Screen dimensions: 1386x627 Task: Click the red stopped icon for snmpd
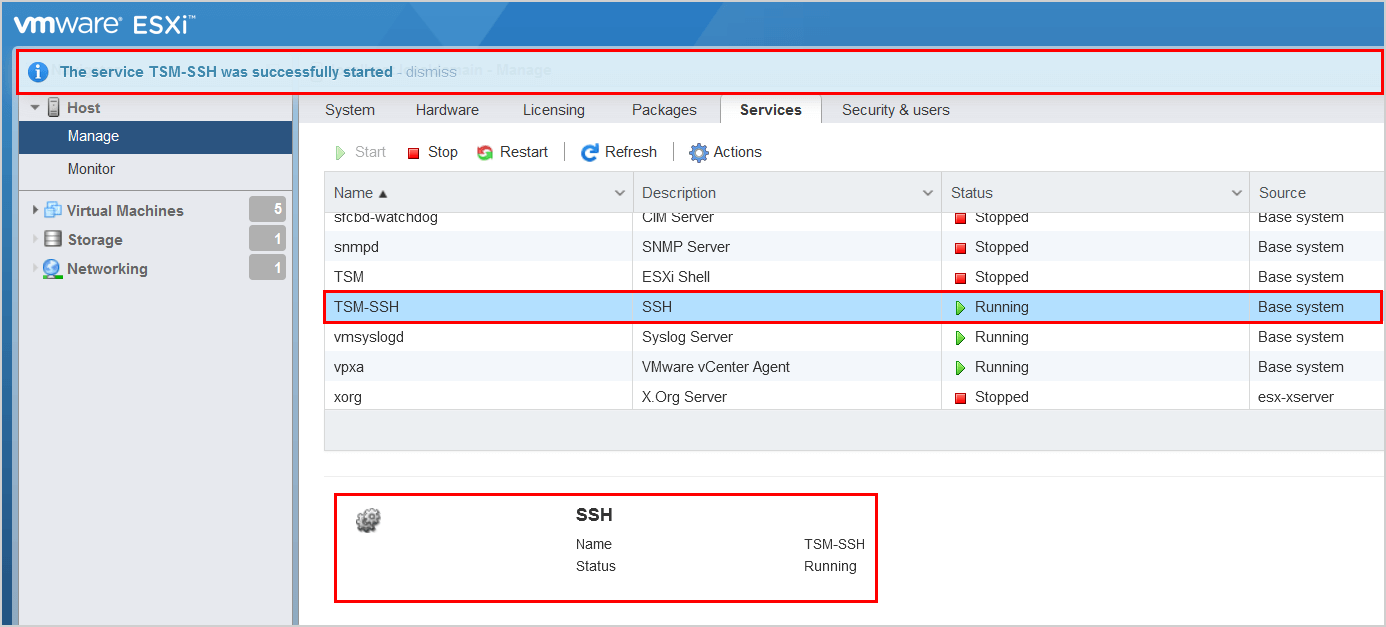pyautogui.click(x=961, y=248)
